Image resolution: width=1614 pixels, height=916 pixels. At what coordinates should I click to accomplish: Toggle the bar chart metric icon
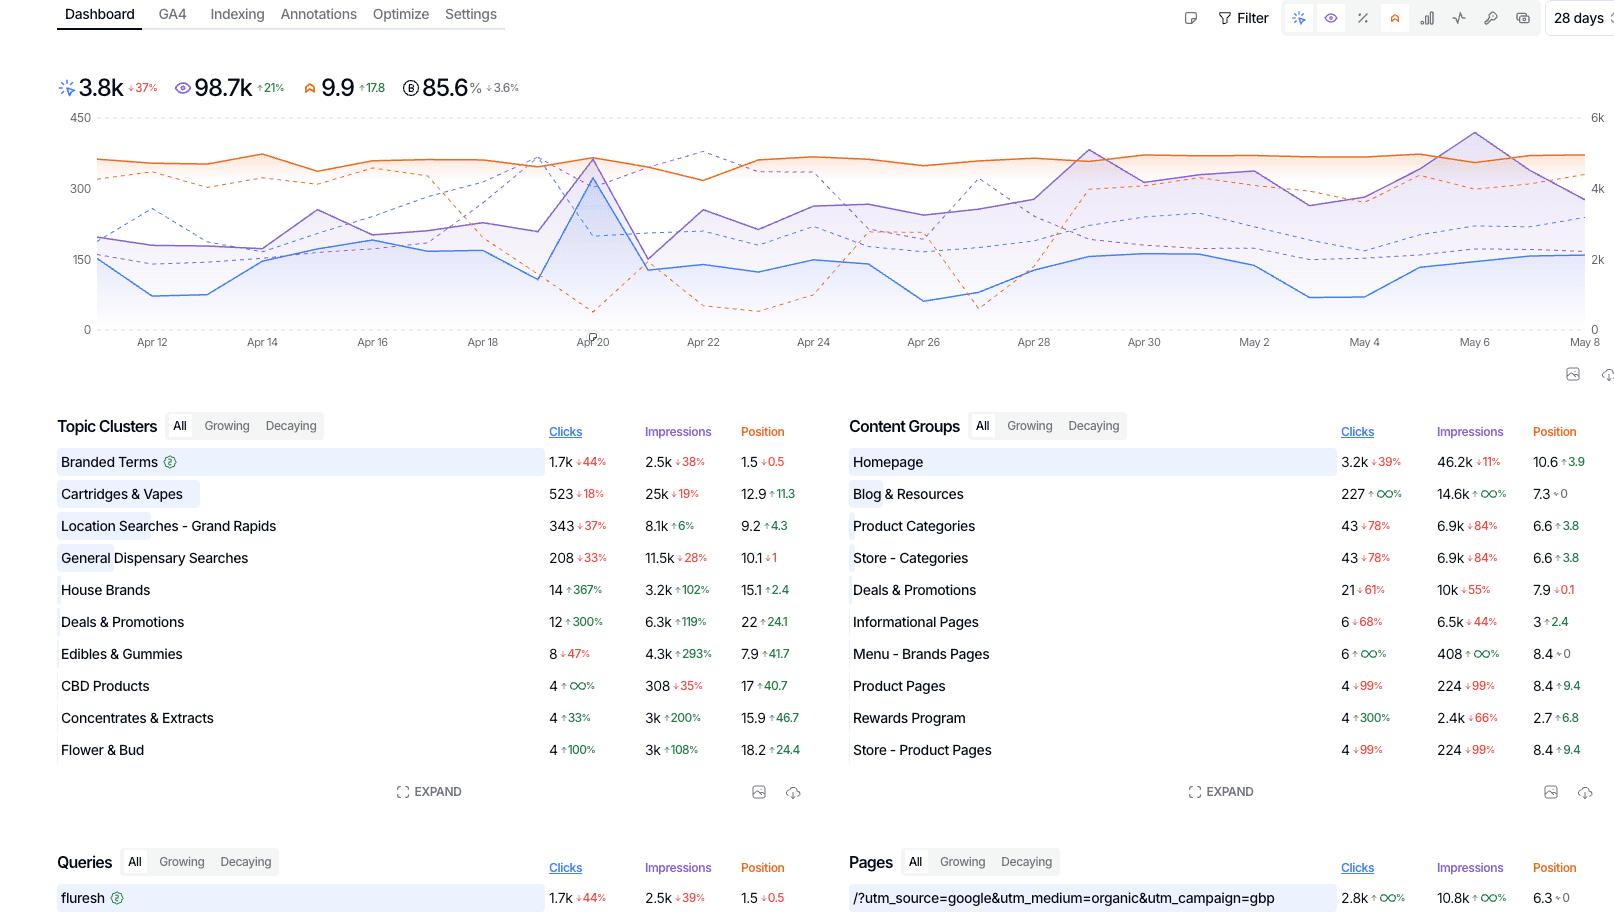pos(1427,18)
